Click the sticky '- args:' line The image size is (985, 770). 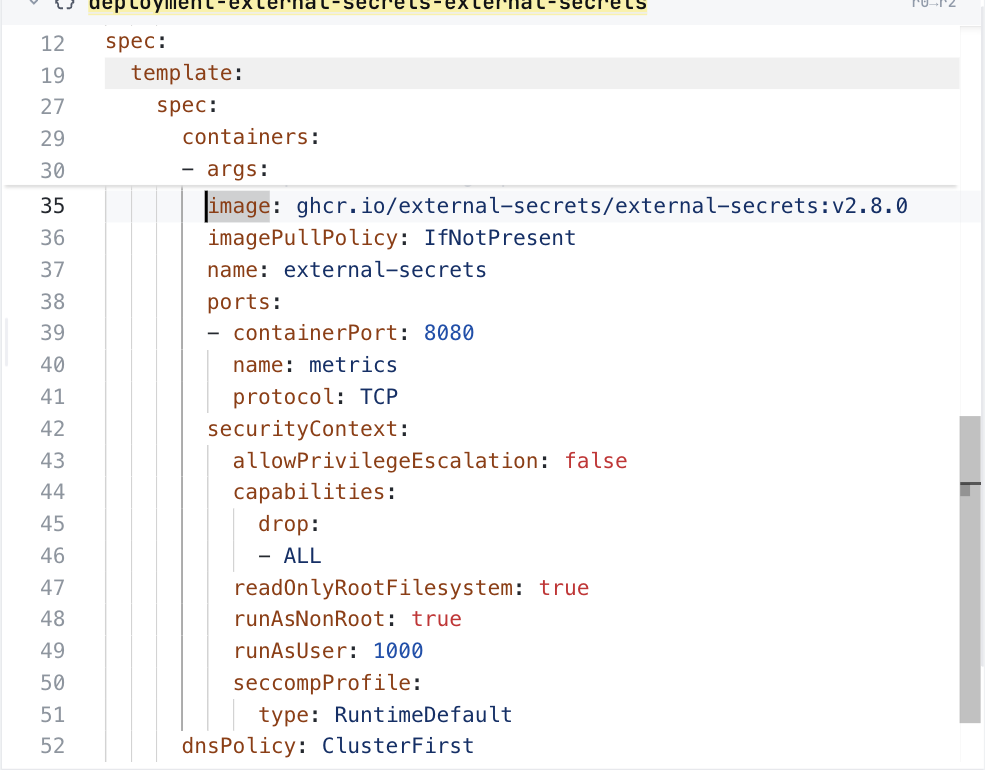point(225,170)
